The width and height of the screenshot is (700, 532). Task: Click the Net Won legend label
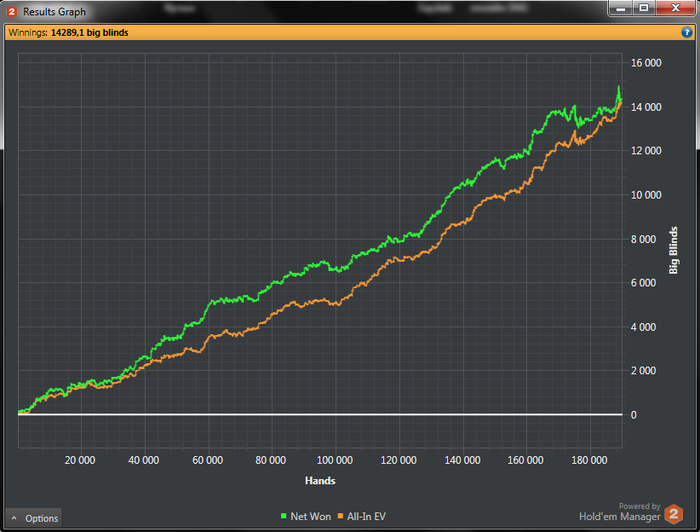311,516
